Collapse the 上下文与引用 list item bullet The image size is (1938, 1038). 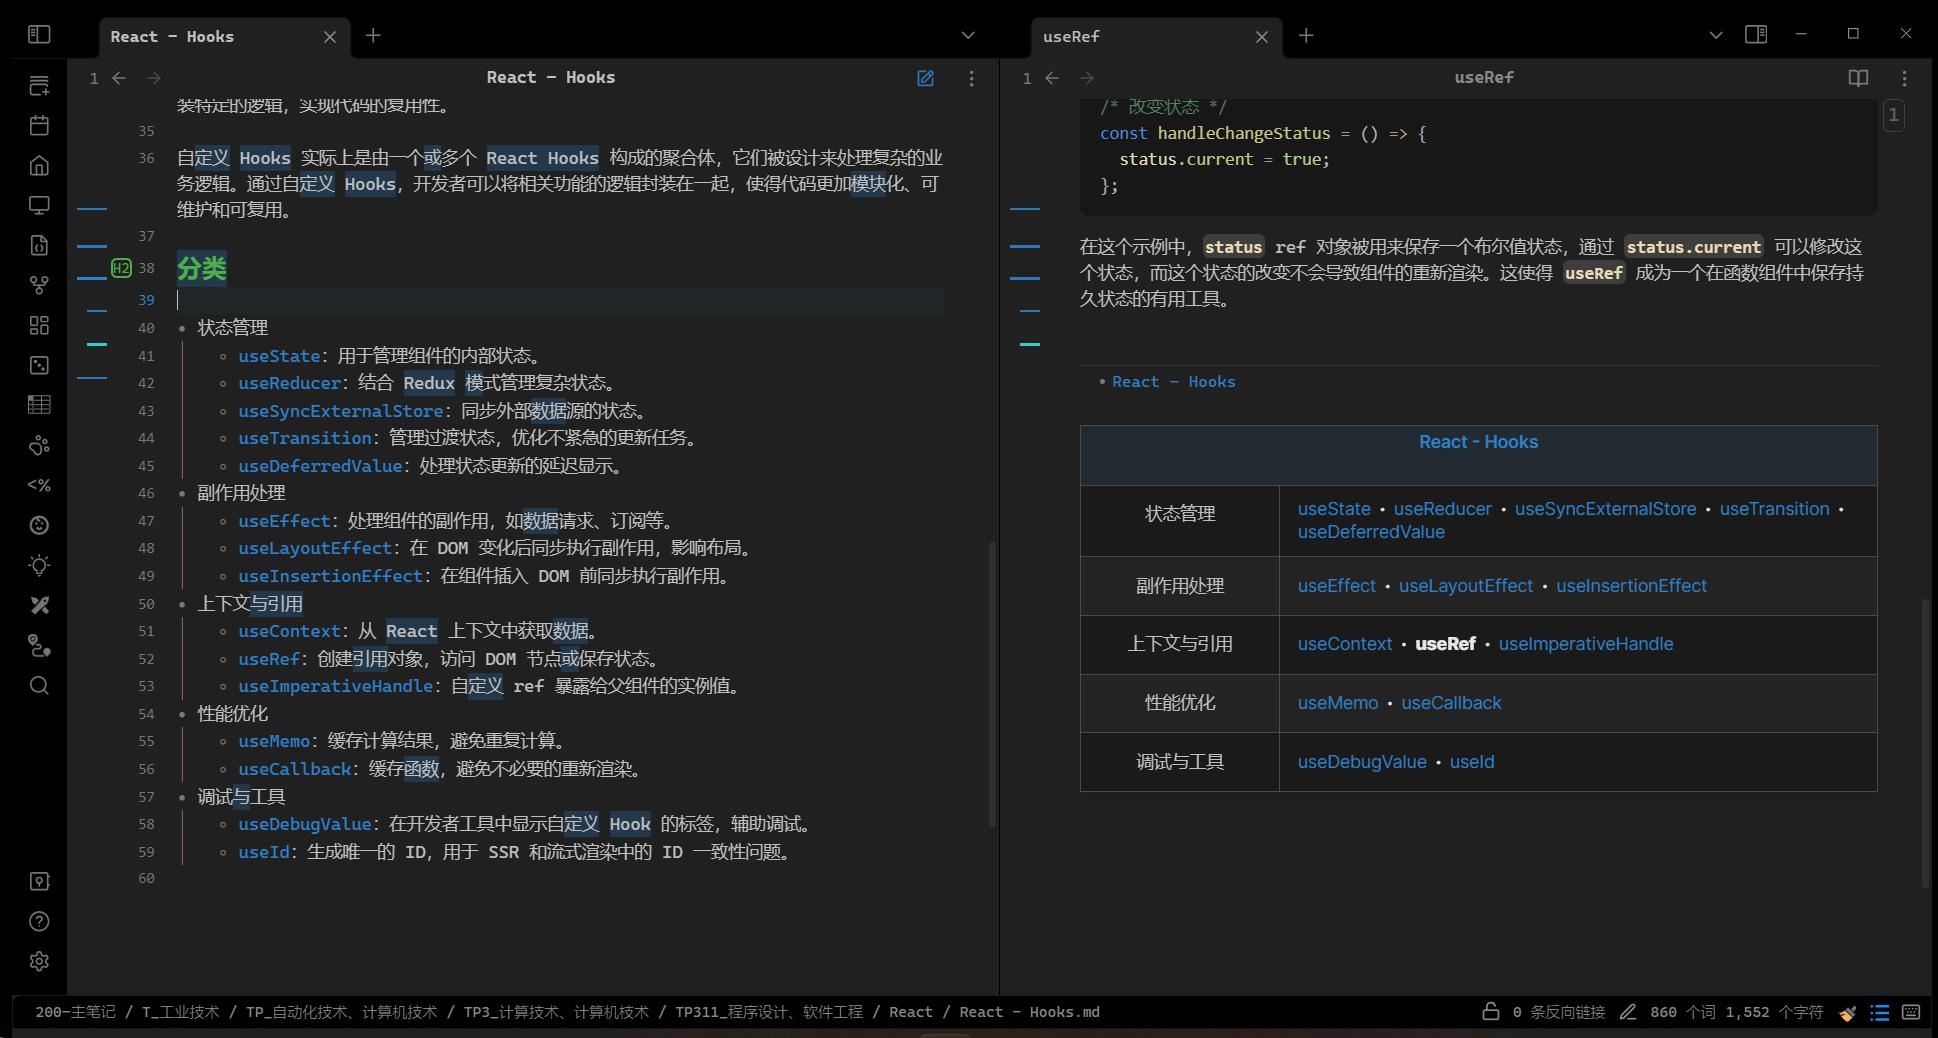coord(182,605)
